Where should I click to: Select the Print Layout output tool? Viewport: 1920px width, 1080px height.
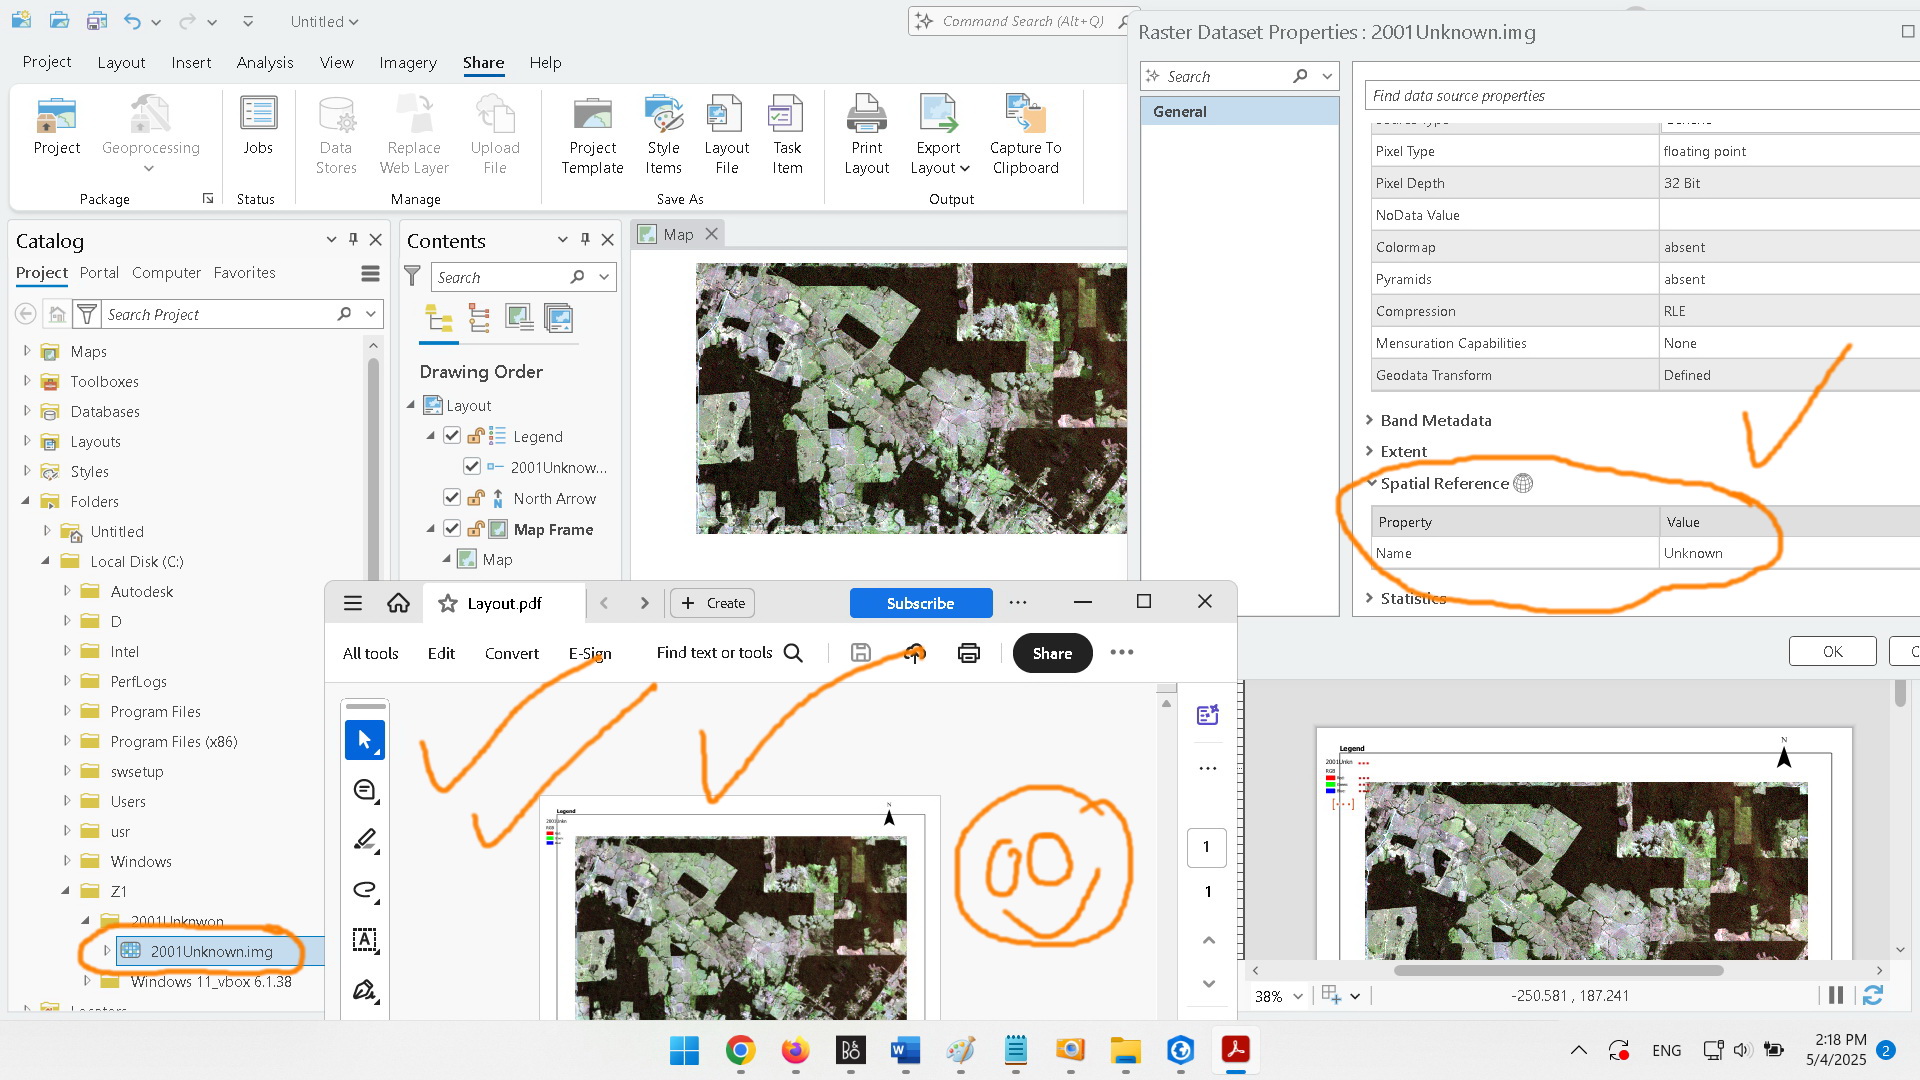(x=866, y=133)
